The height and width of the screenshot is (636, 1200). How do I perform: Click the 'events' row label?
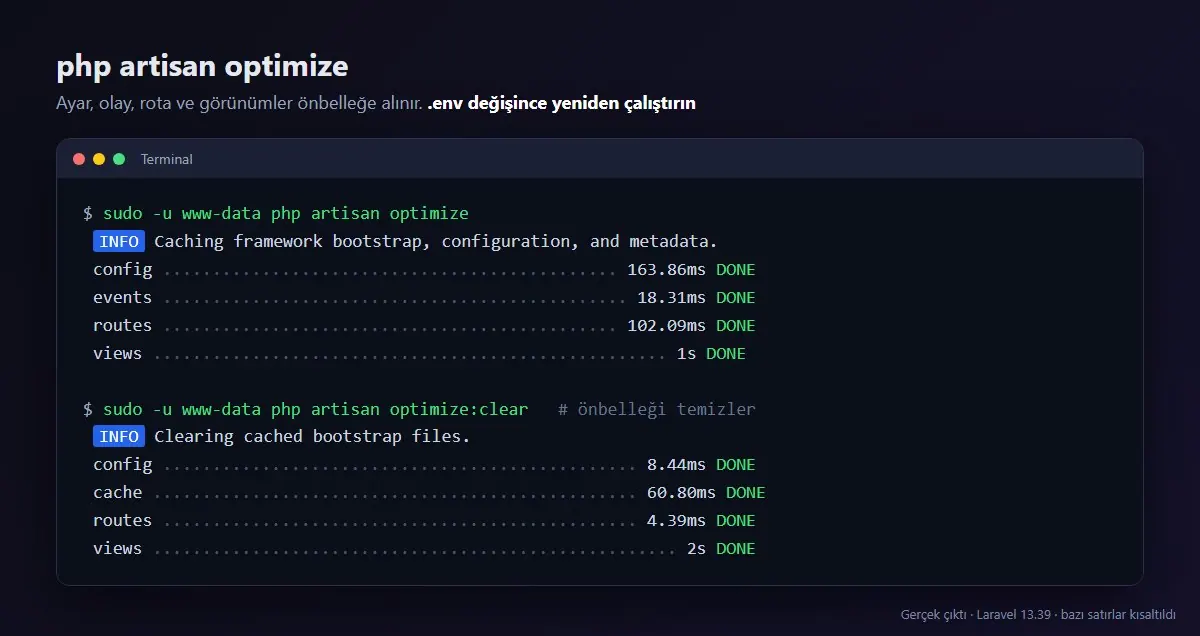pyautogui.click(x=123, y=297)
